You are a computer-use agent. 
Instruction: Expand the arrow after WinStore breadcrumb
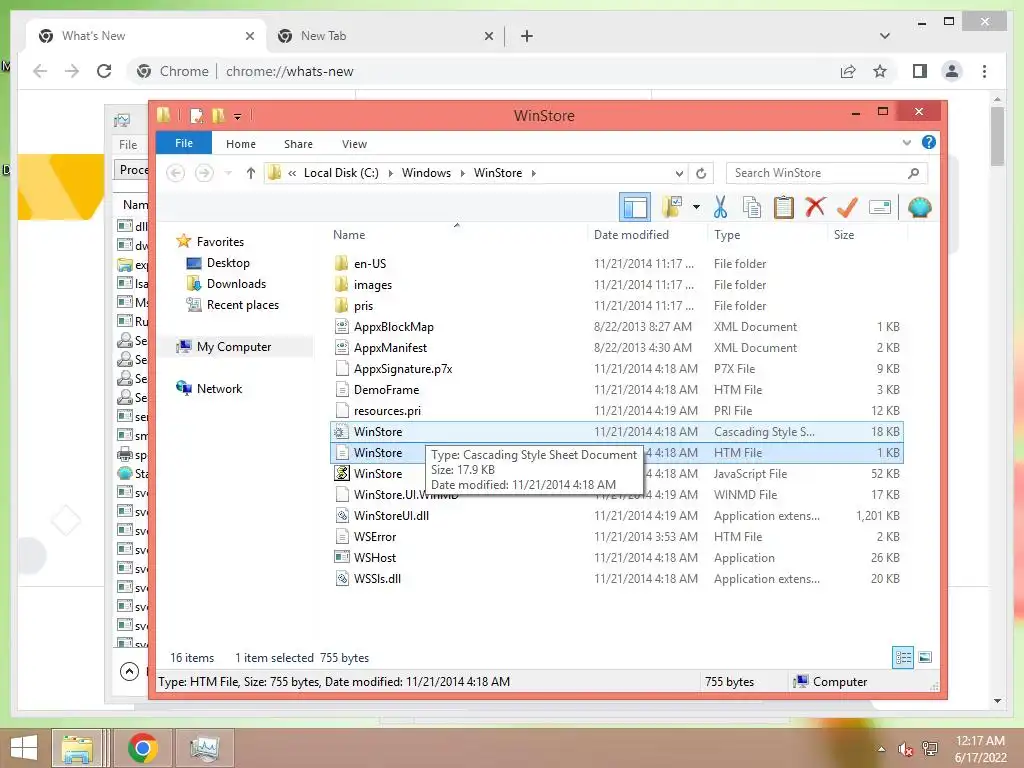click(534, 173)
